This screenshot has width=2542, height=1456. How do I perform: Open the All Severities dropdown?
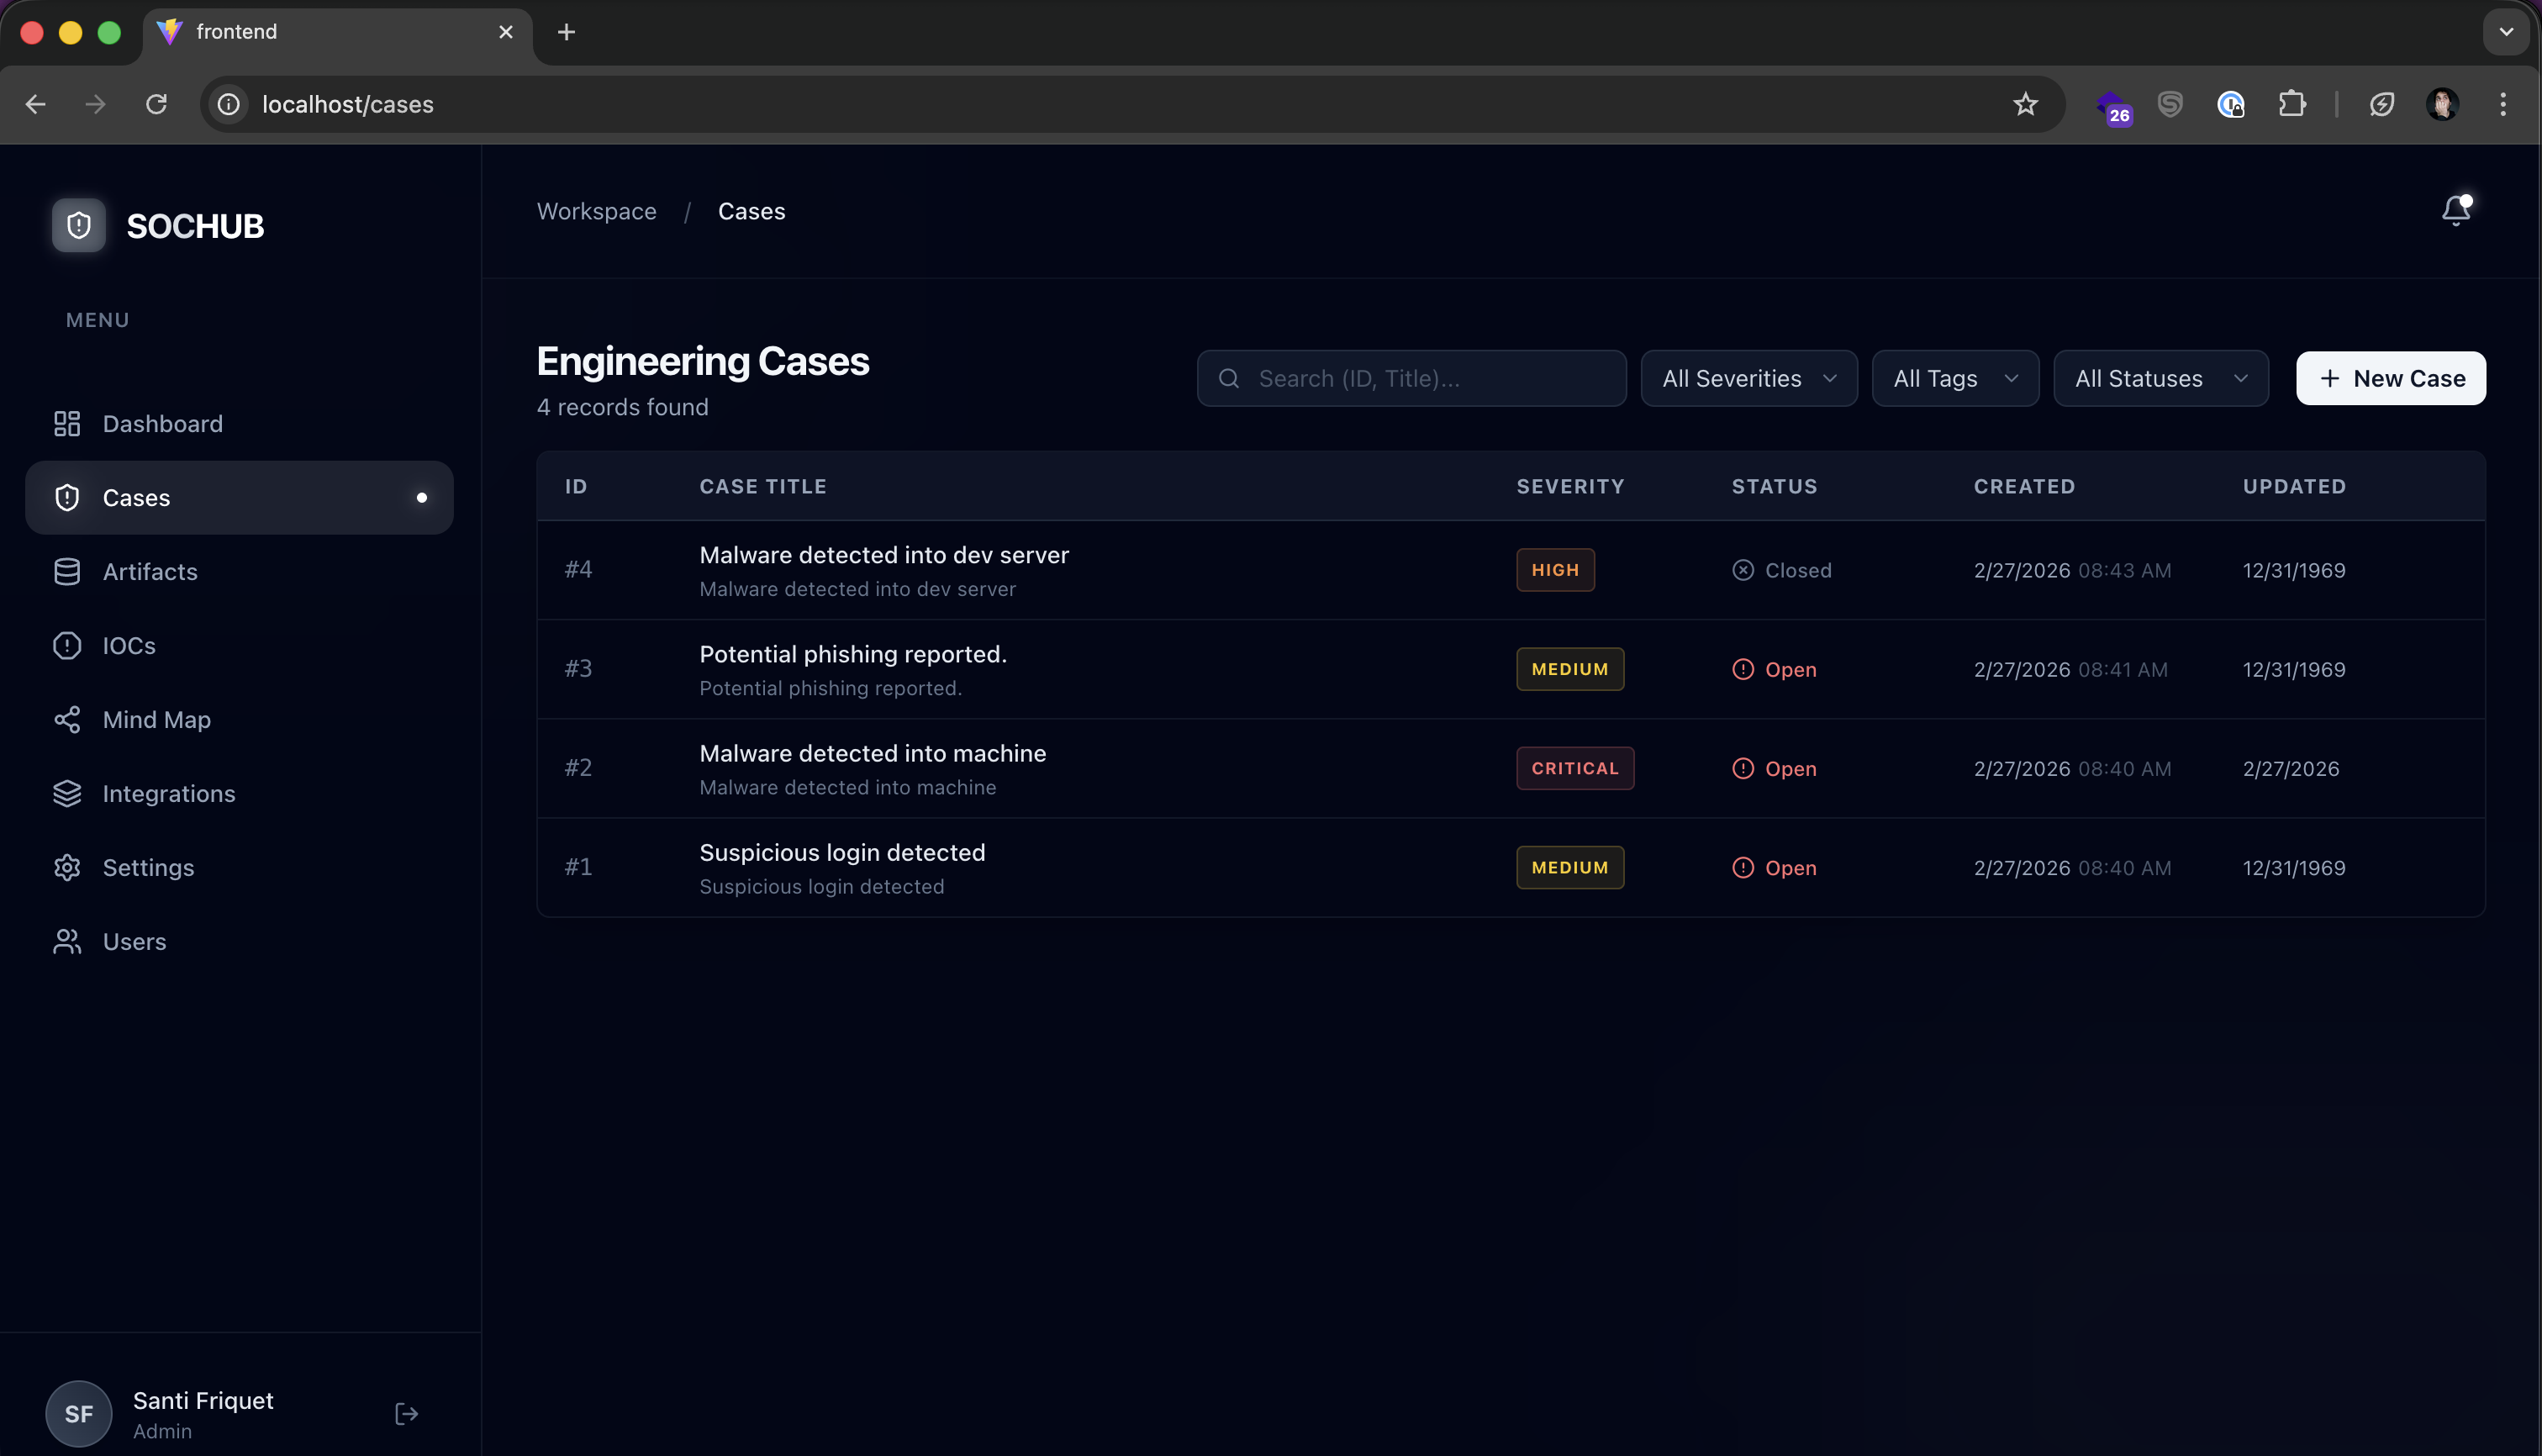click(x=1748, y=378)
